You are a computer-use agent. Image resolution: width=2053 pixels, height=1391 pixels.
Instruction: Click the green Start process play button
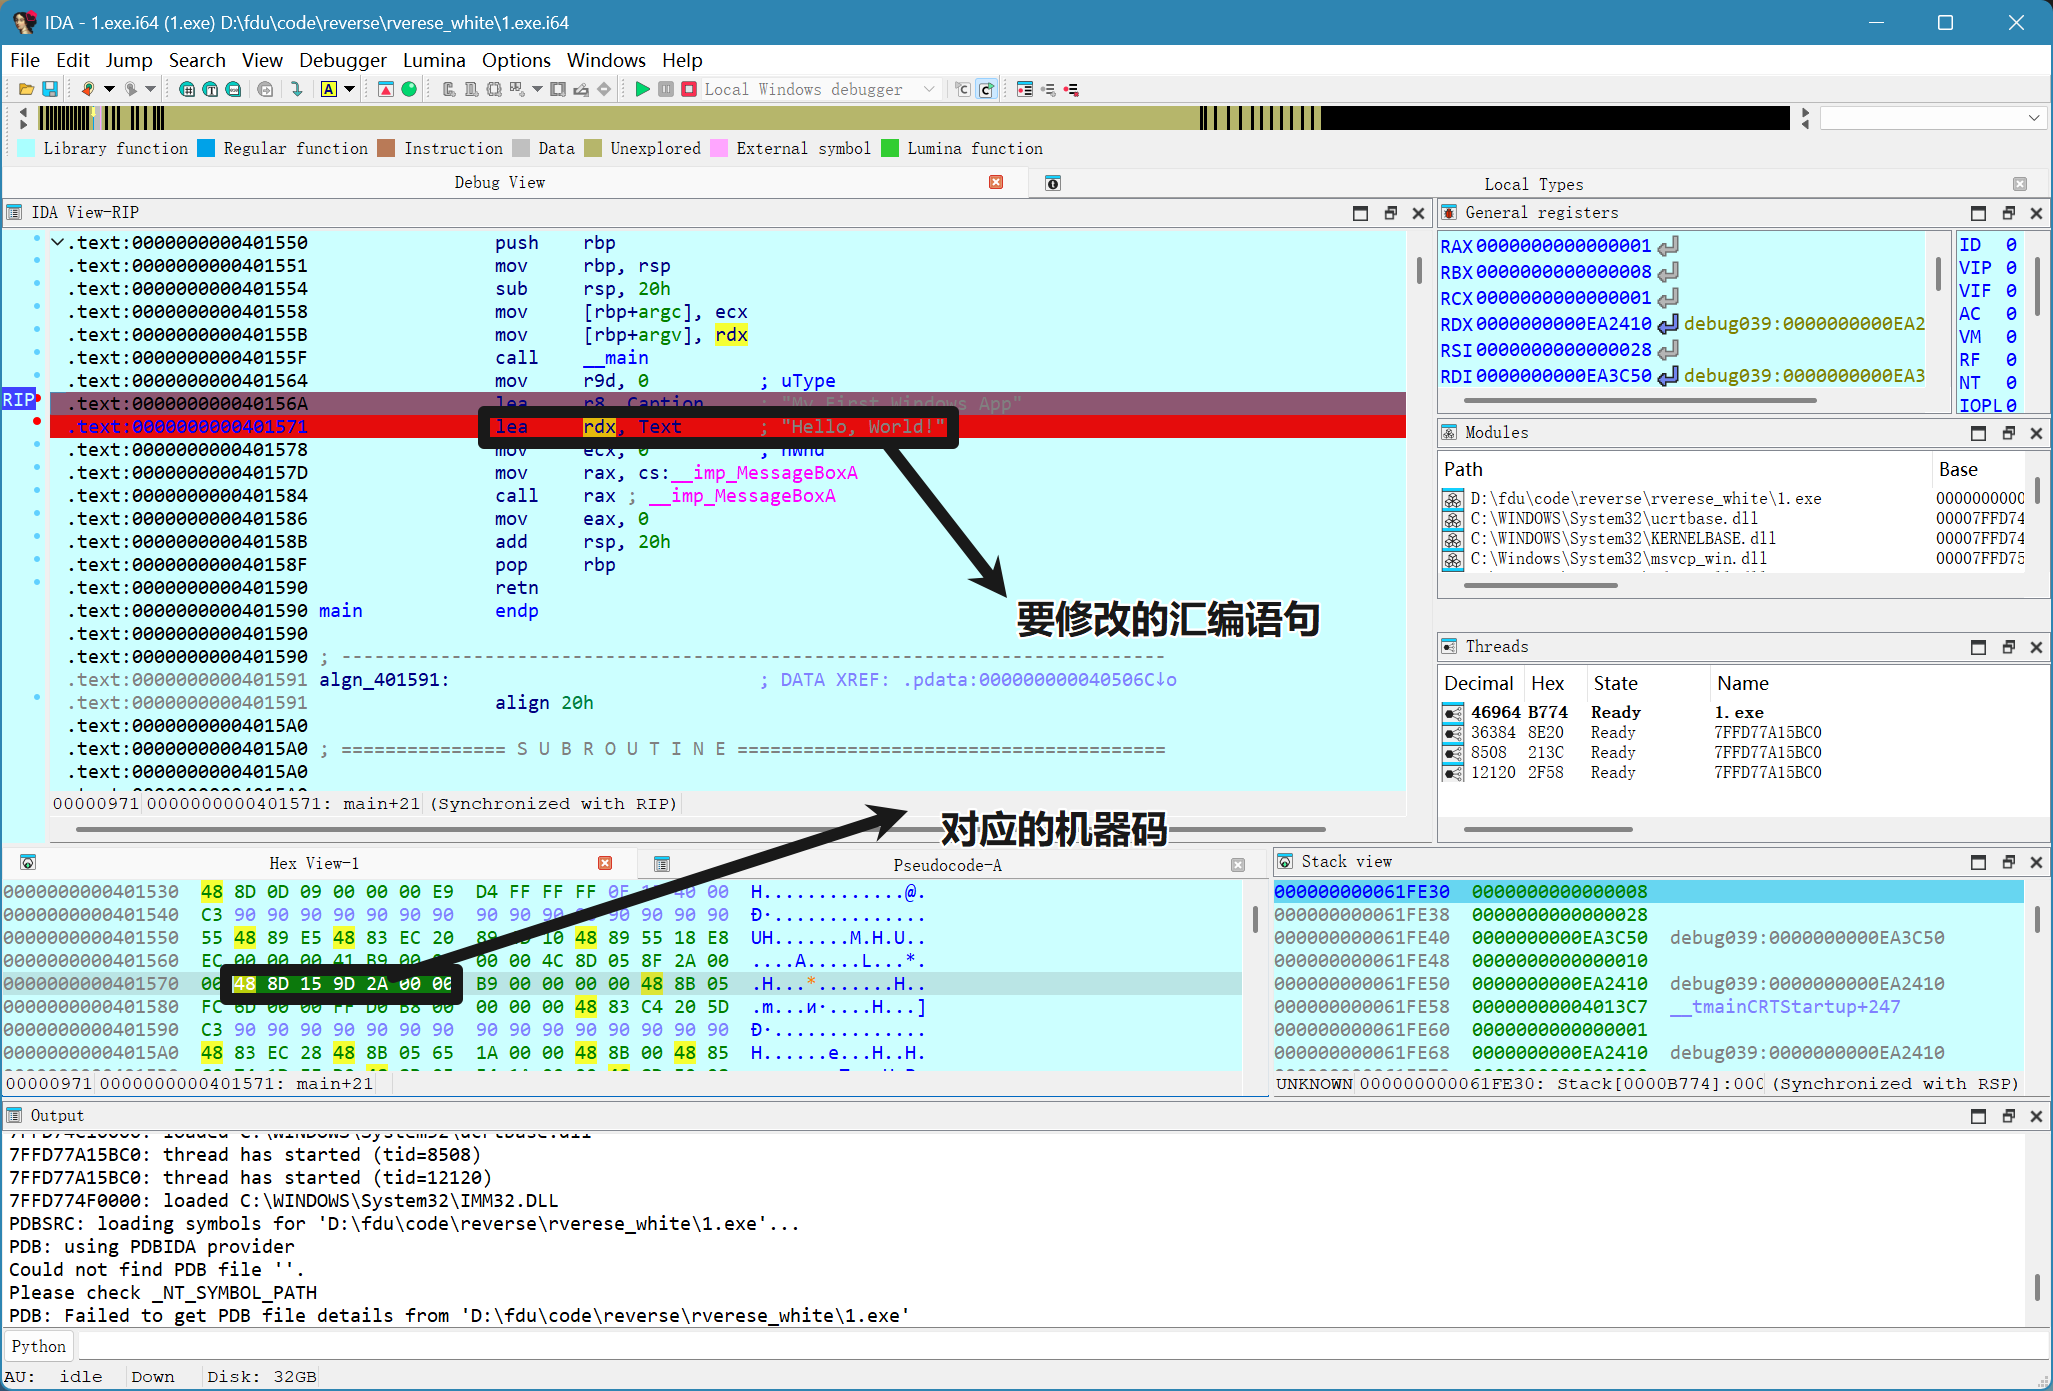pyautogui.click(x=642, y=89)
